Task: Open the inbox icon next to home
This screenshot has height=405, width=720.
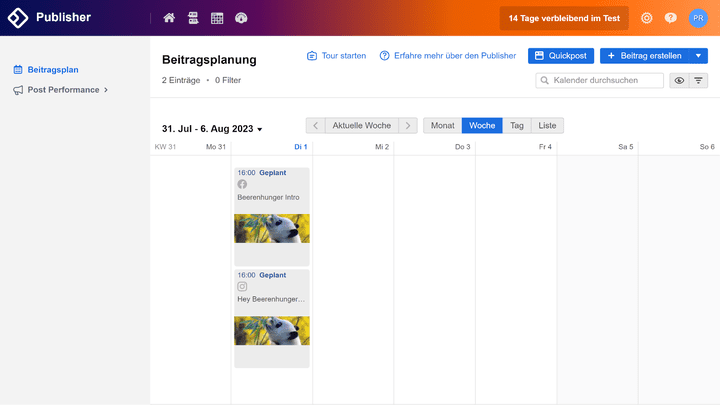Action: tap(193, 18)
